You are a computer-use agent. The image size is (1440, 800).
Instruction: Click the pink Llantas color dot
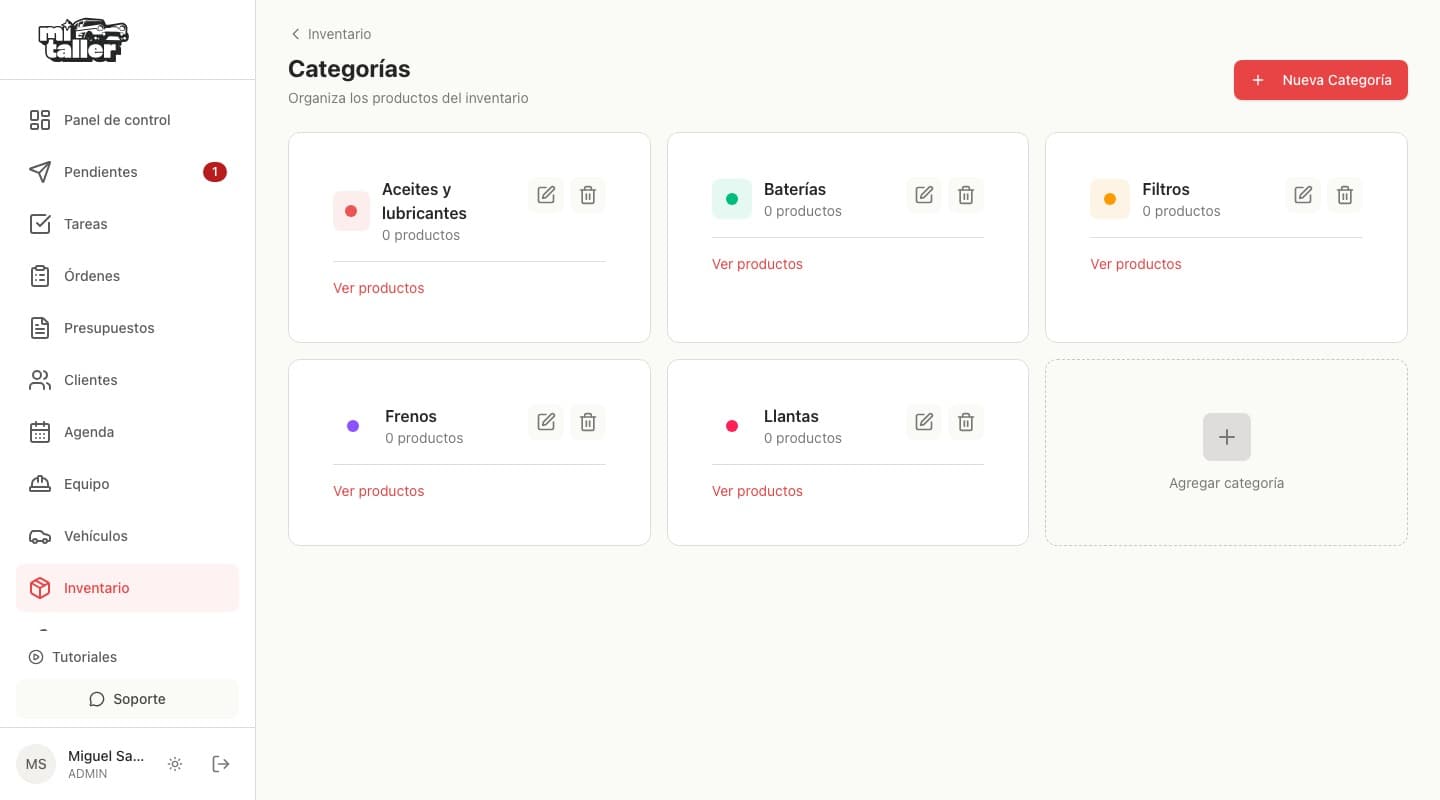coord(731,426)
